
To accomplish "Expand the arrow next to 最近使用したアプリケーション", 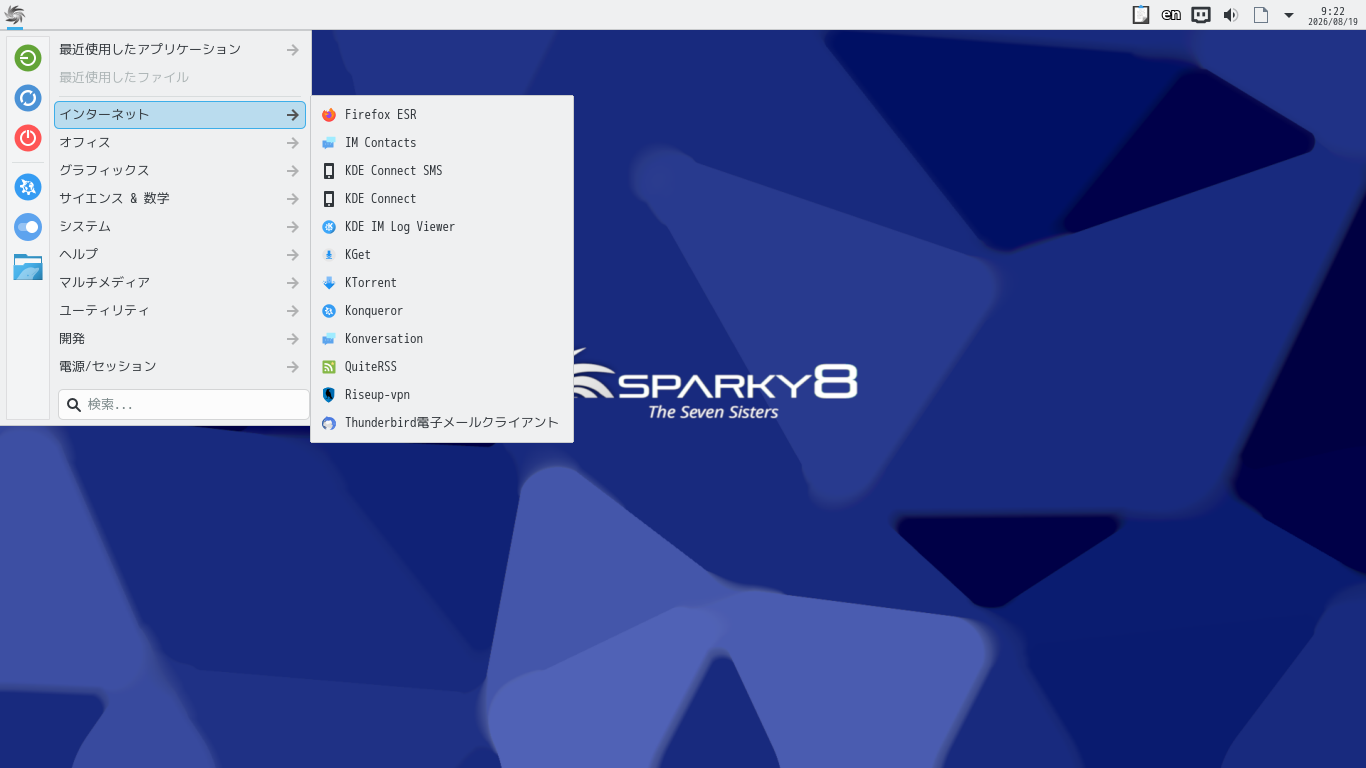I will click(x=292, y=49).
